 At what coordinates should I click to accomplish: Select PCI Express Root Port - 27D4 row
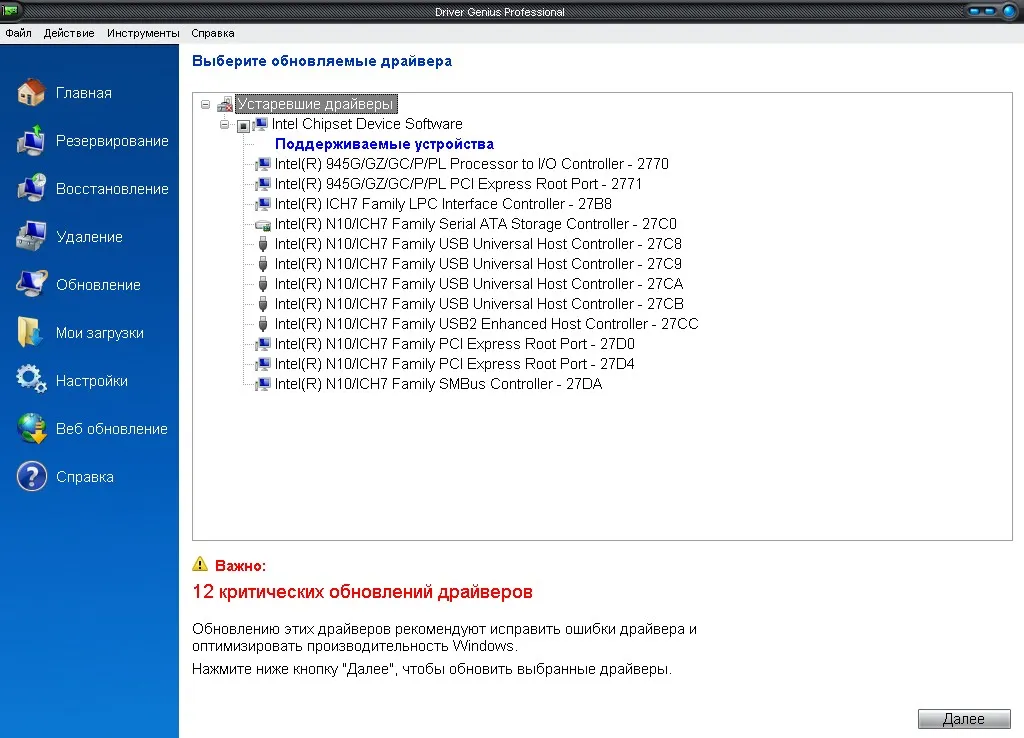(x=455, y=364)
